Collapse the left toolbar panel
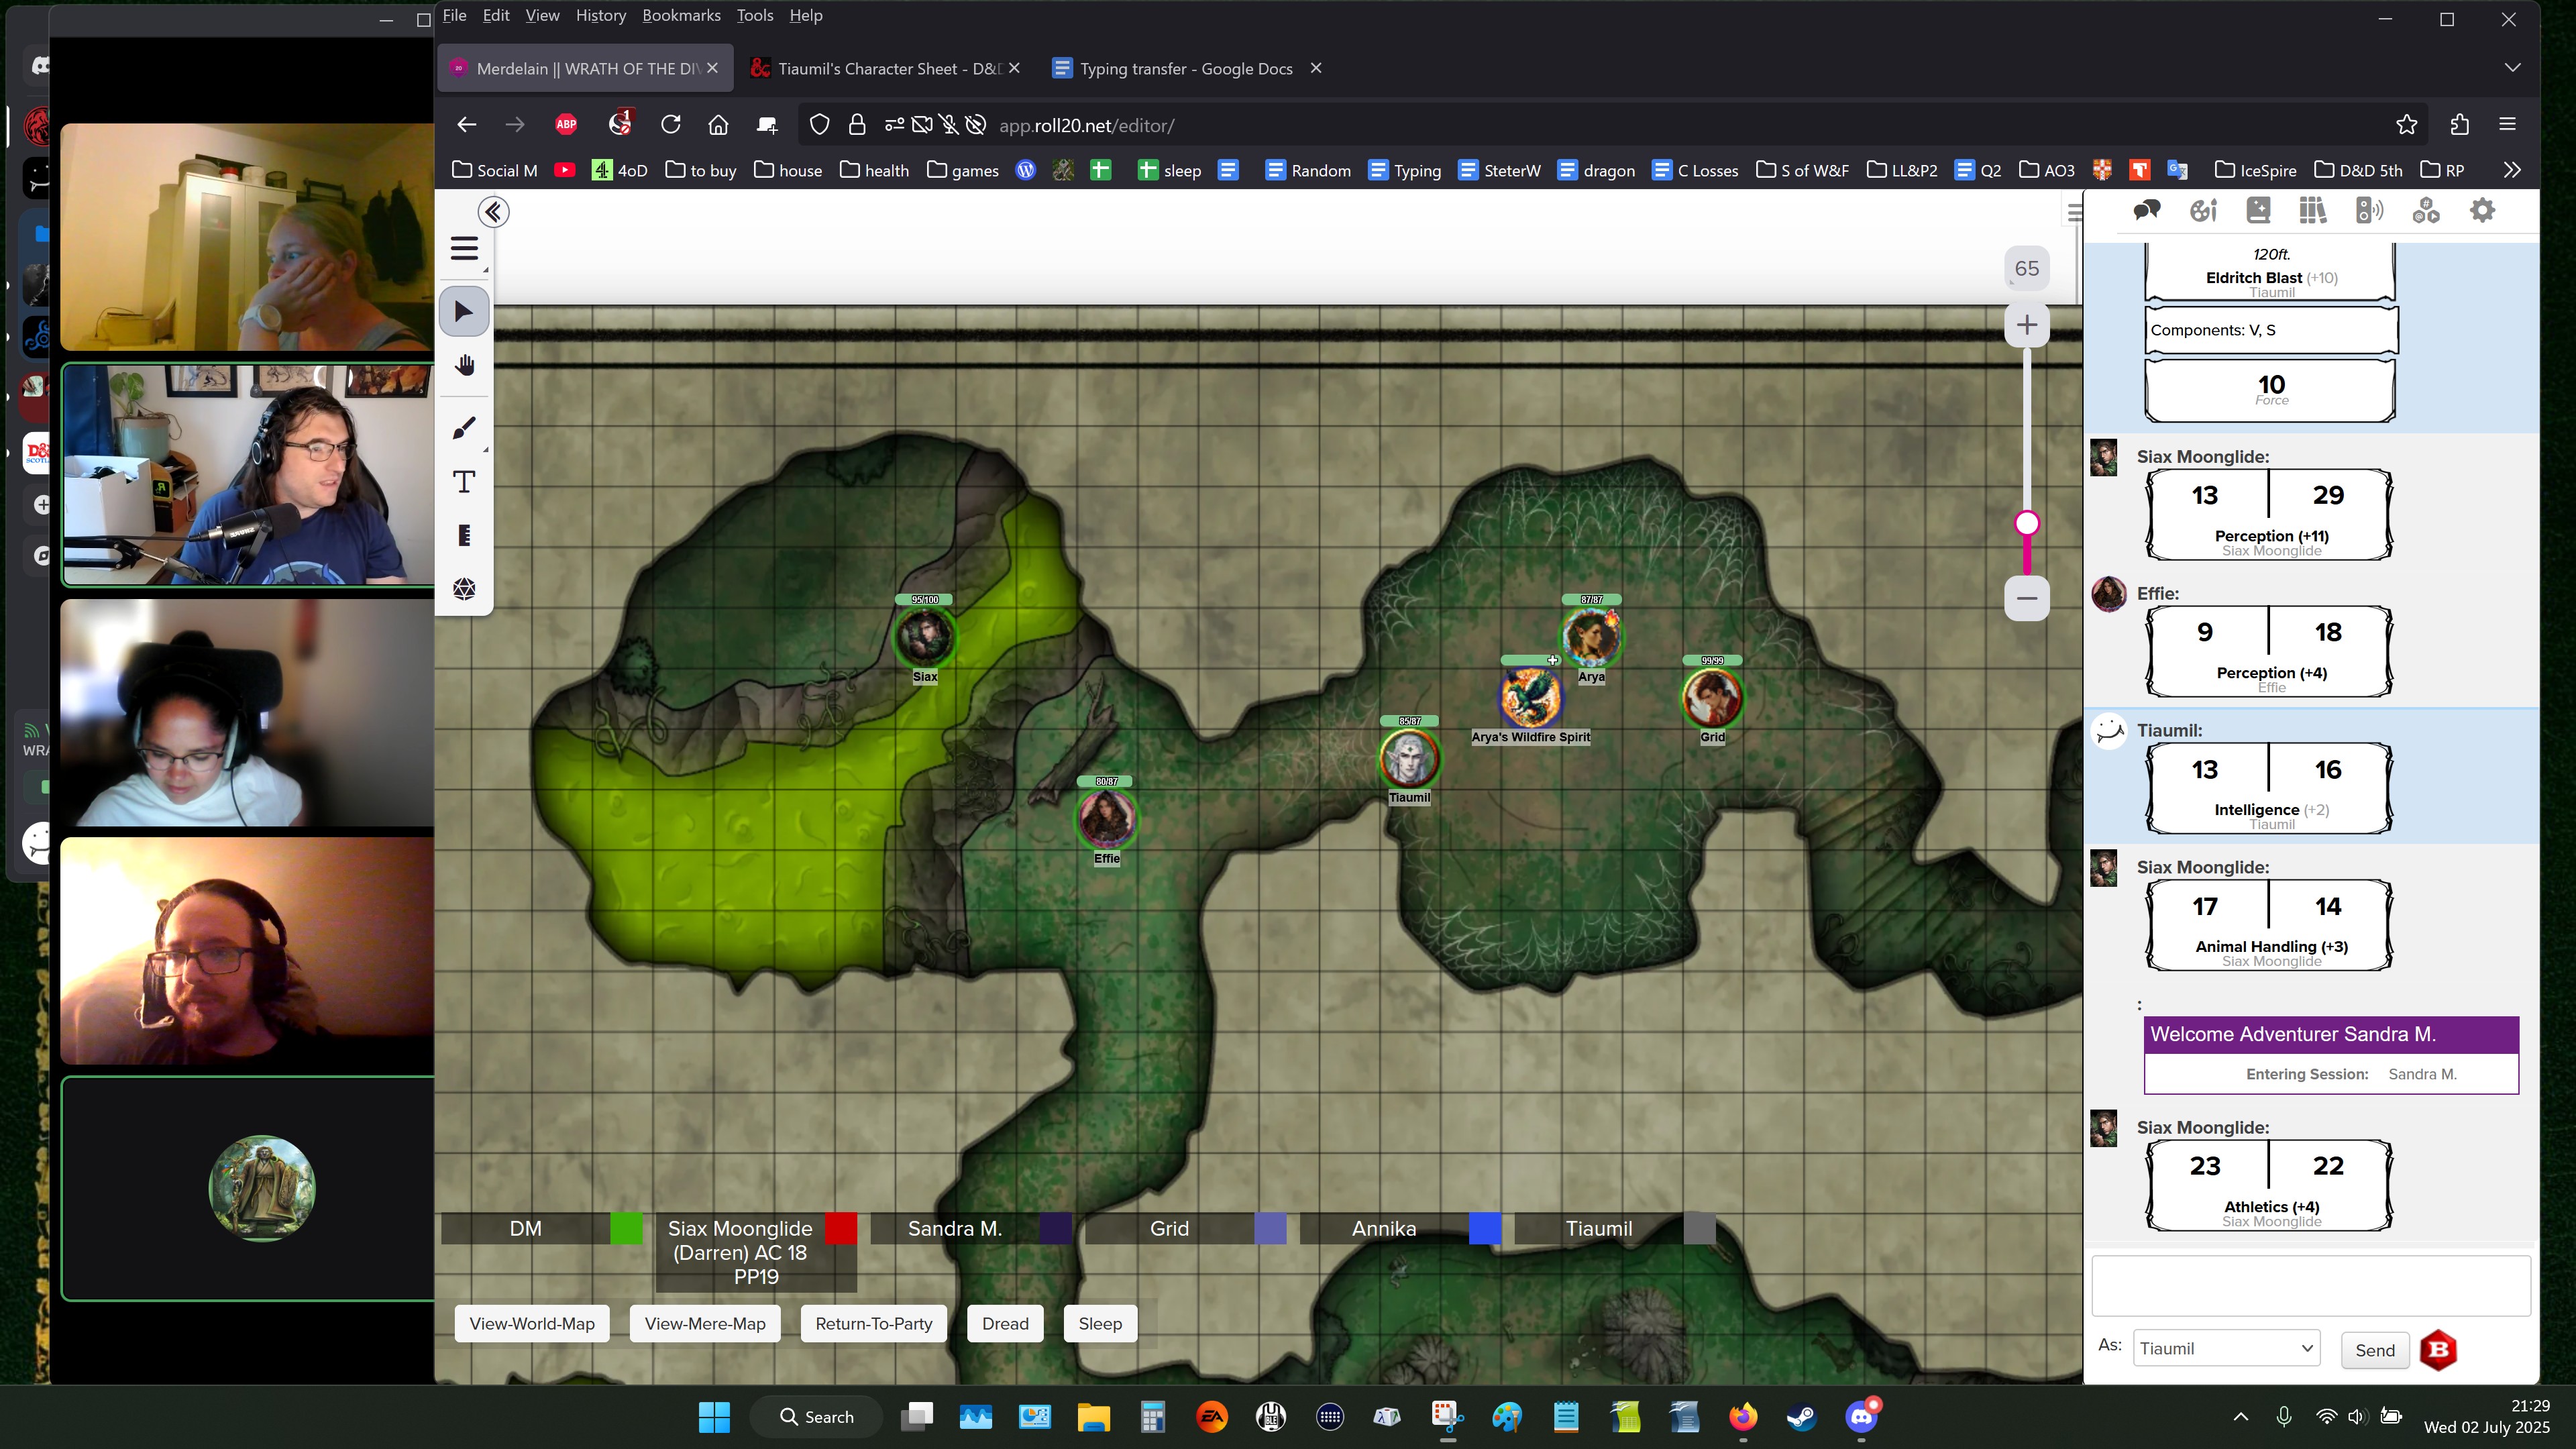 [493, 212]
